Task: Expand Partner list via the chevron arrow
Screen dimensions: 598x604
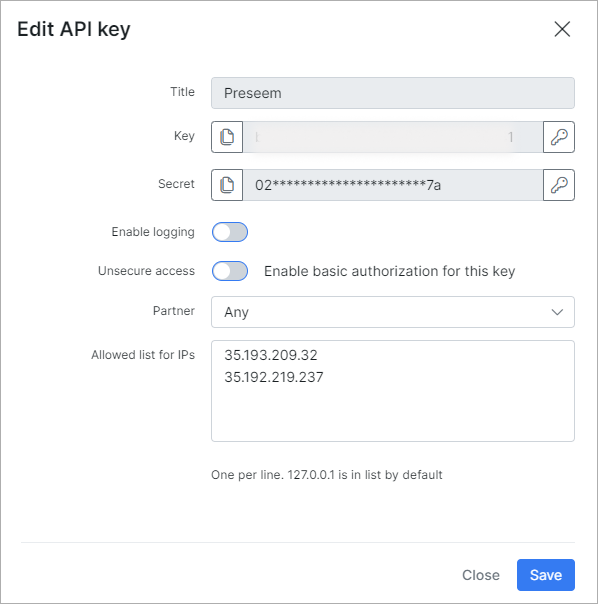Action: tap(557, 312)
